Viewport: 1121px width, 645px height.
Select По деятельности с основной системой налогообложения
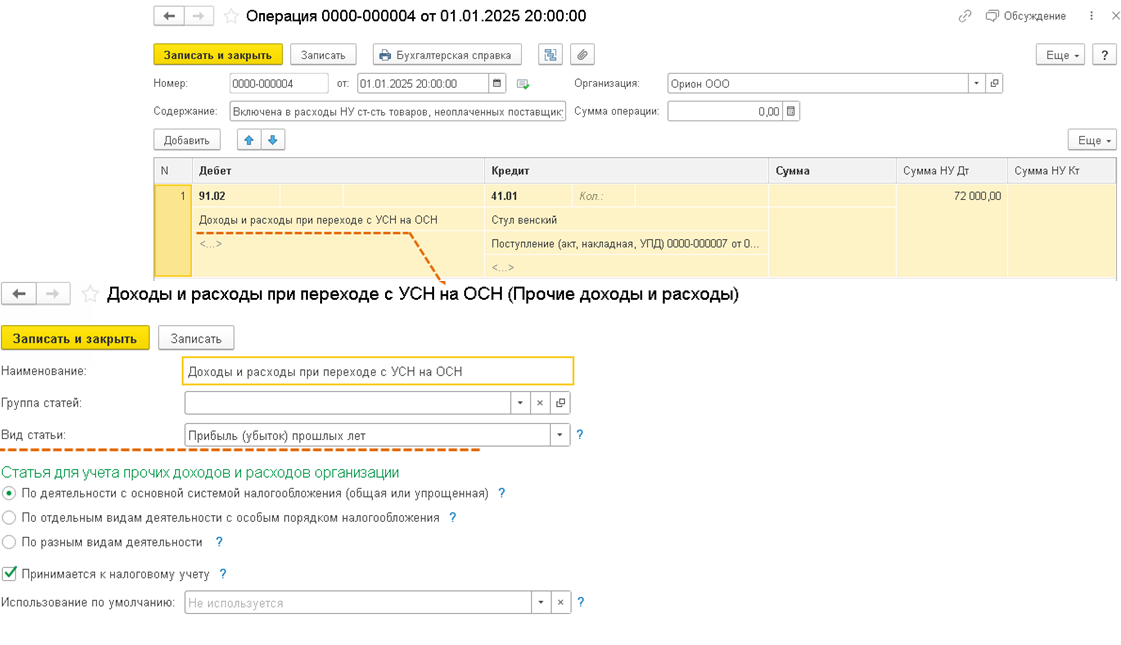9,493
